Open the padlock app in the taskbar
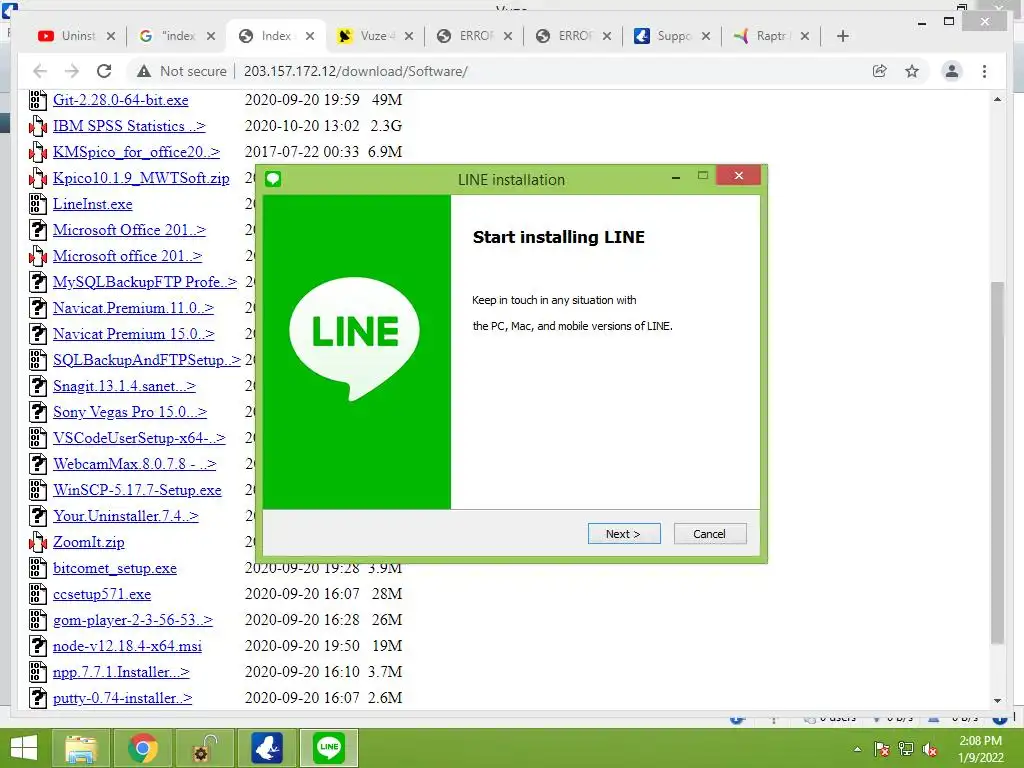Screen dimensions: 1024x768 (204, 748)
